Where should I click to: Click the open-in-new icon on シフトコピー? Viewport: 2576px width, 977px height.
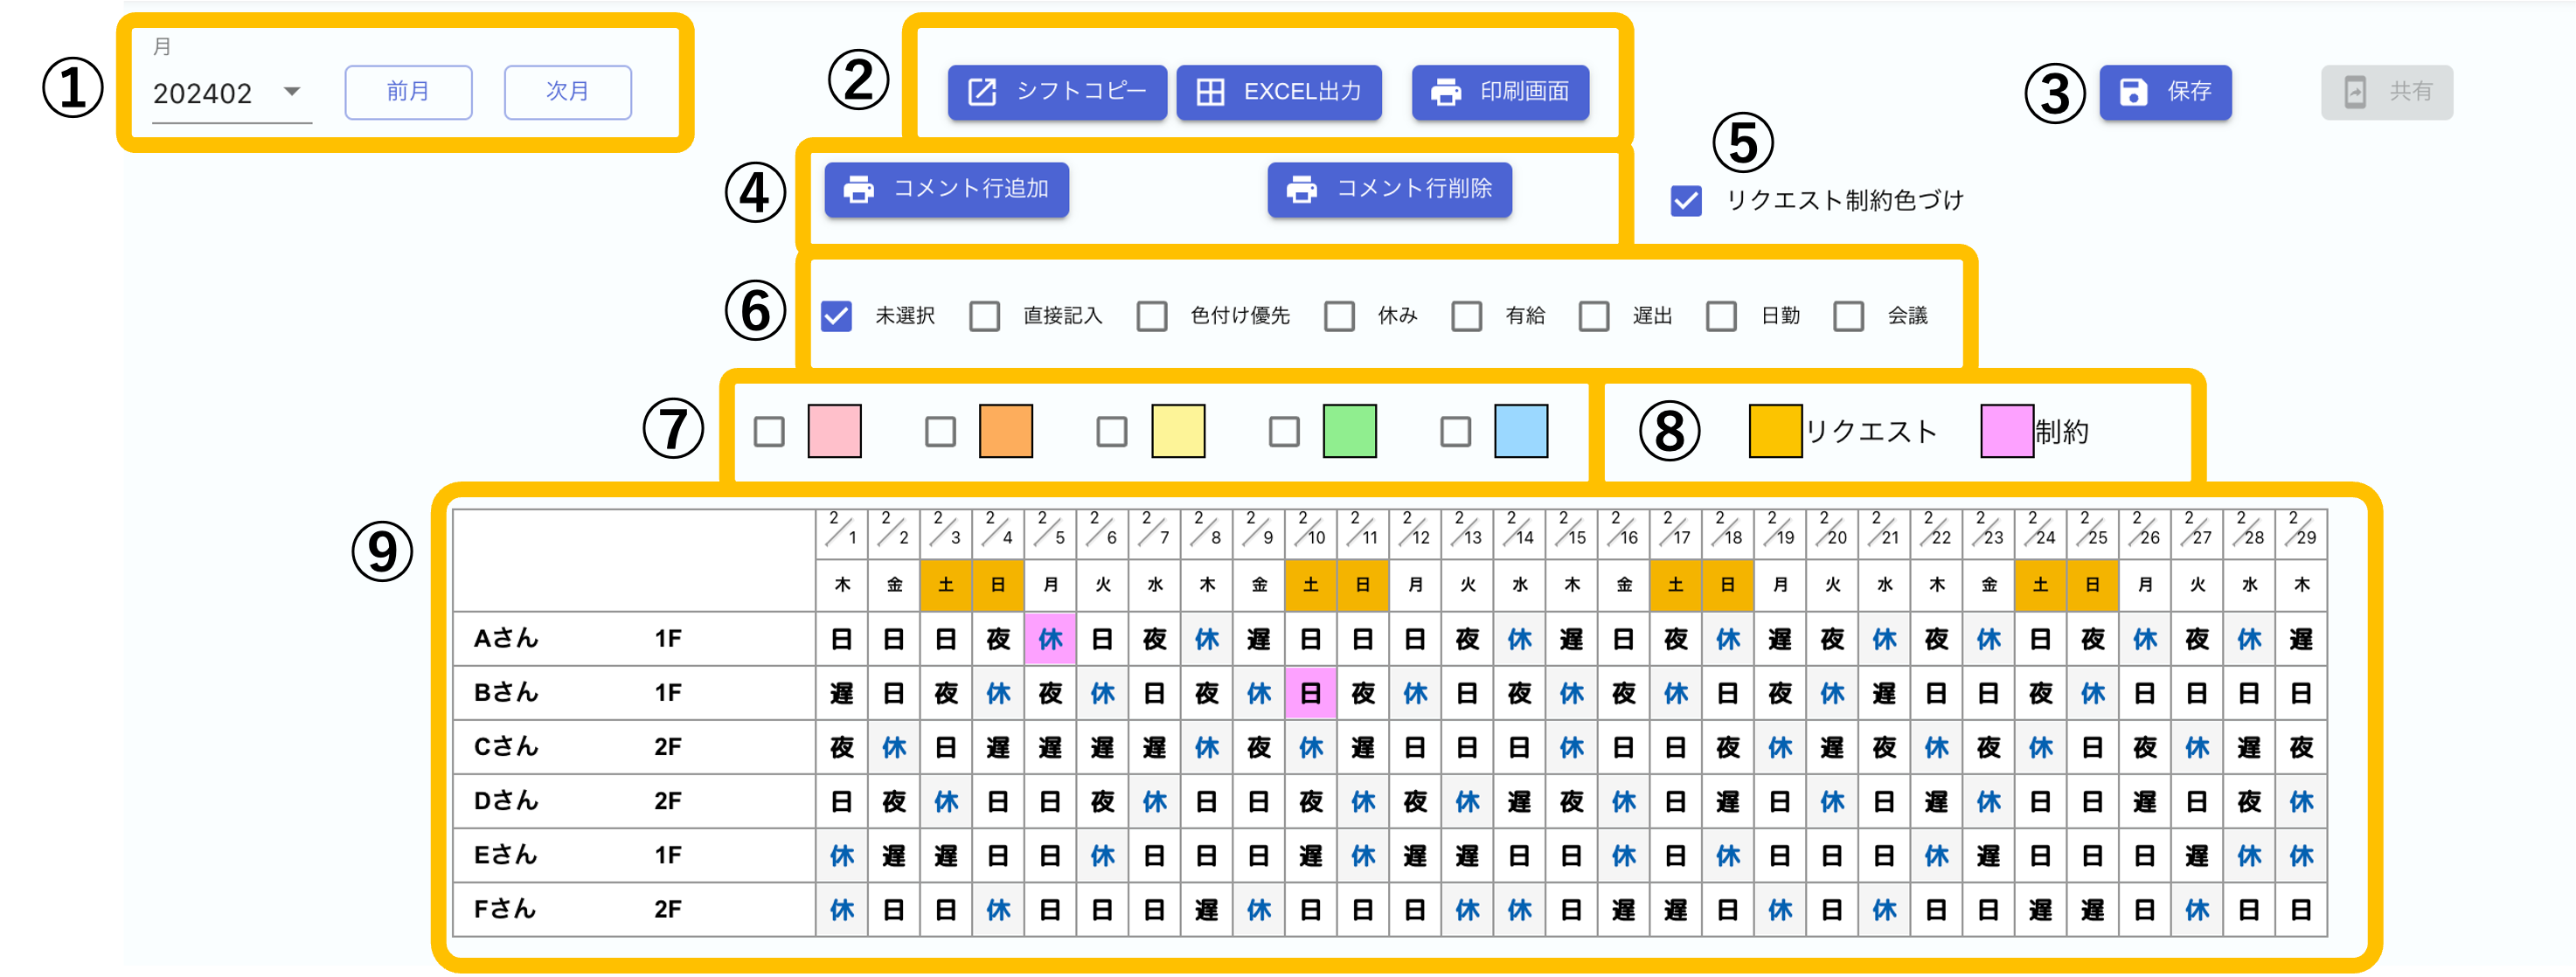point(982,92)
